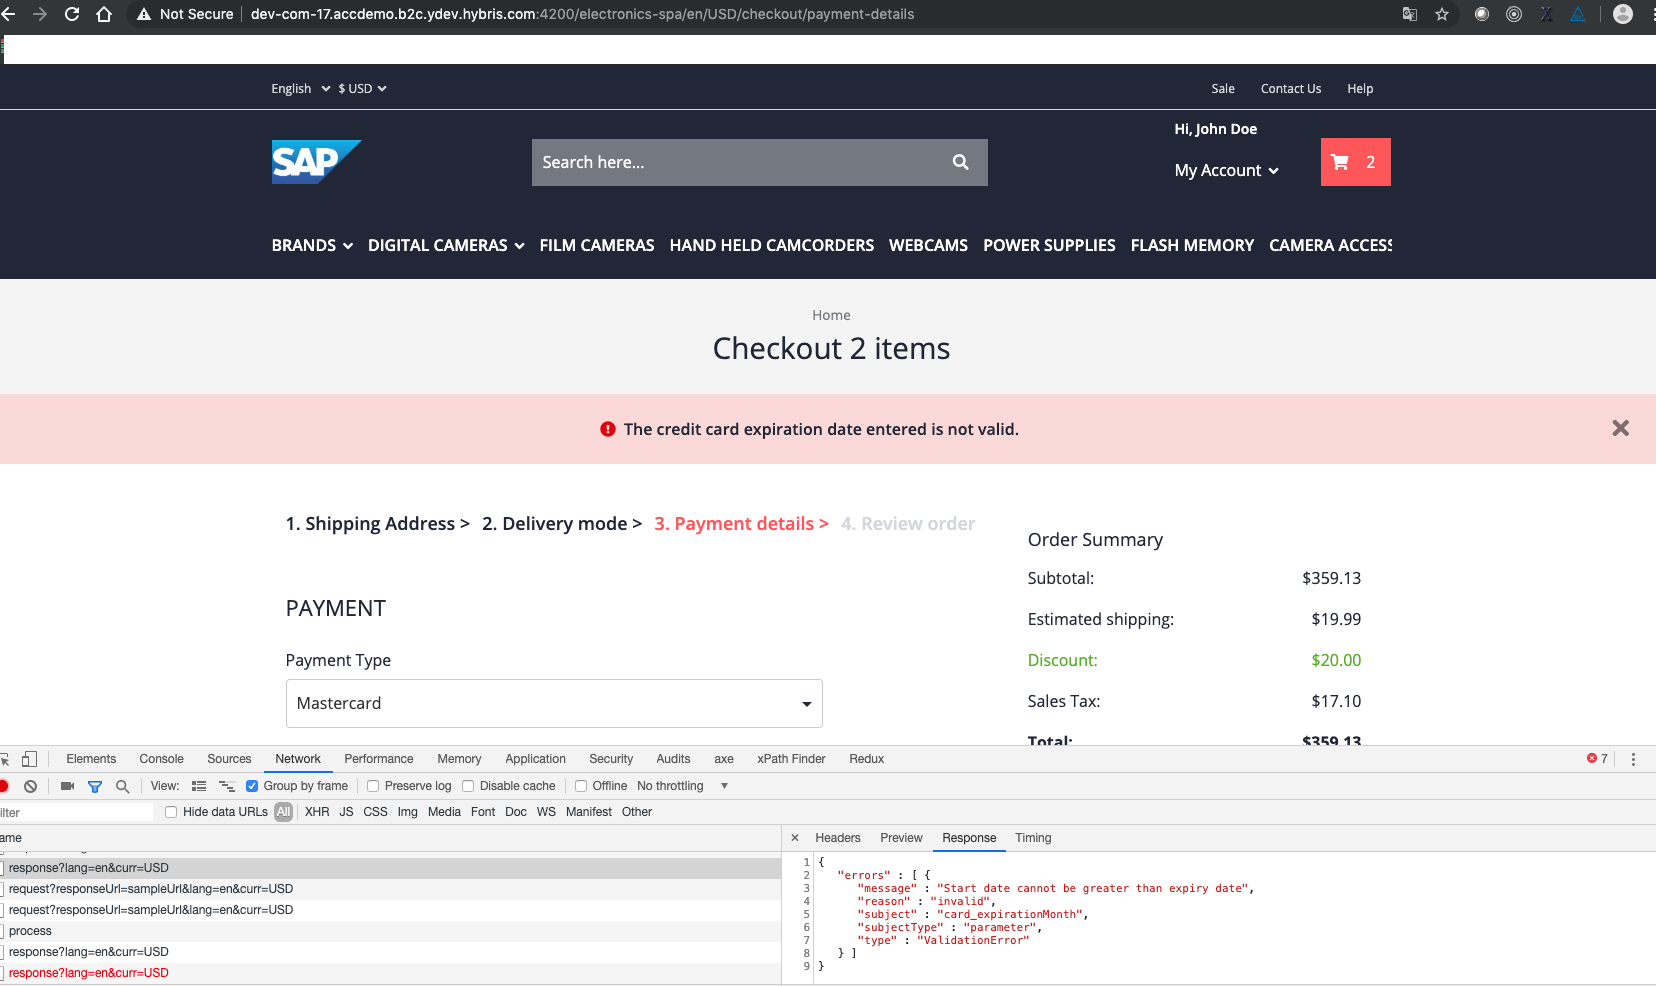1656x986 pixels.
Task: Switch to the Preview tab
Action: point(901,838)
